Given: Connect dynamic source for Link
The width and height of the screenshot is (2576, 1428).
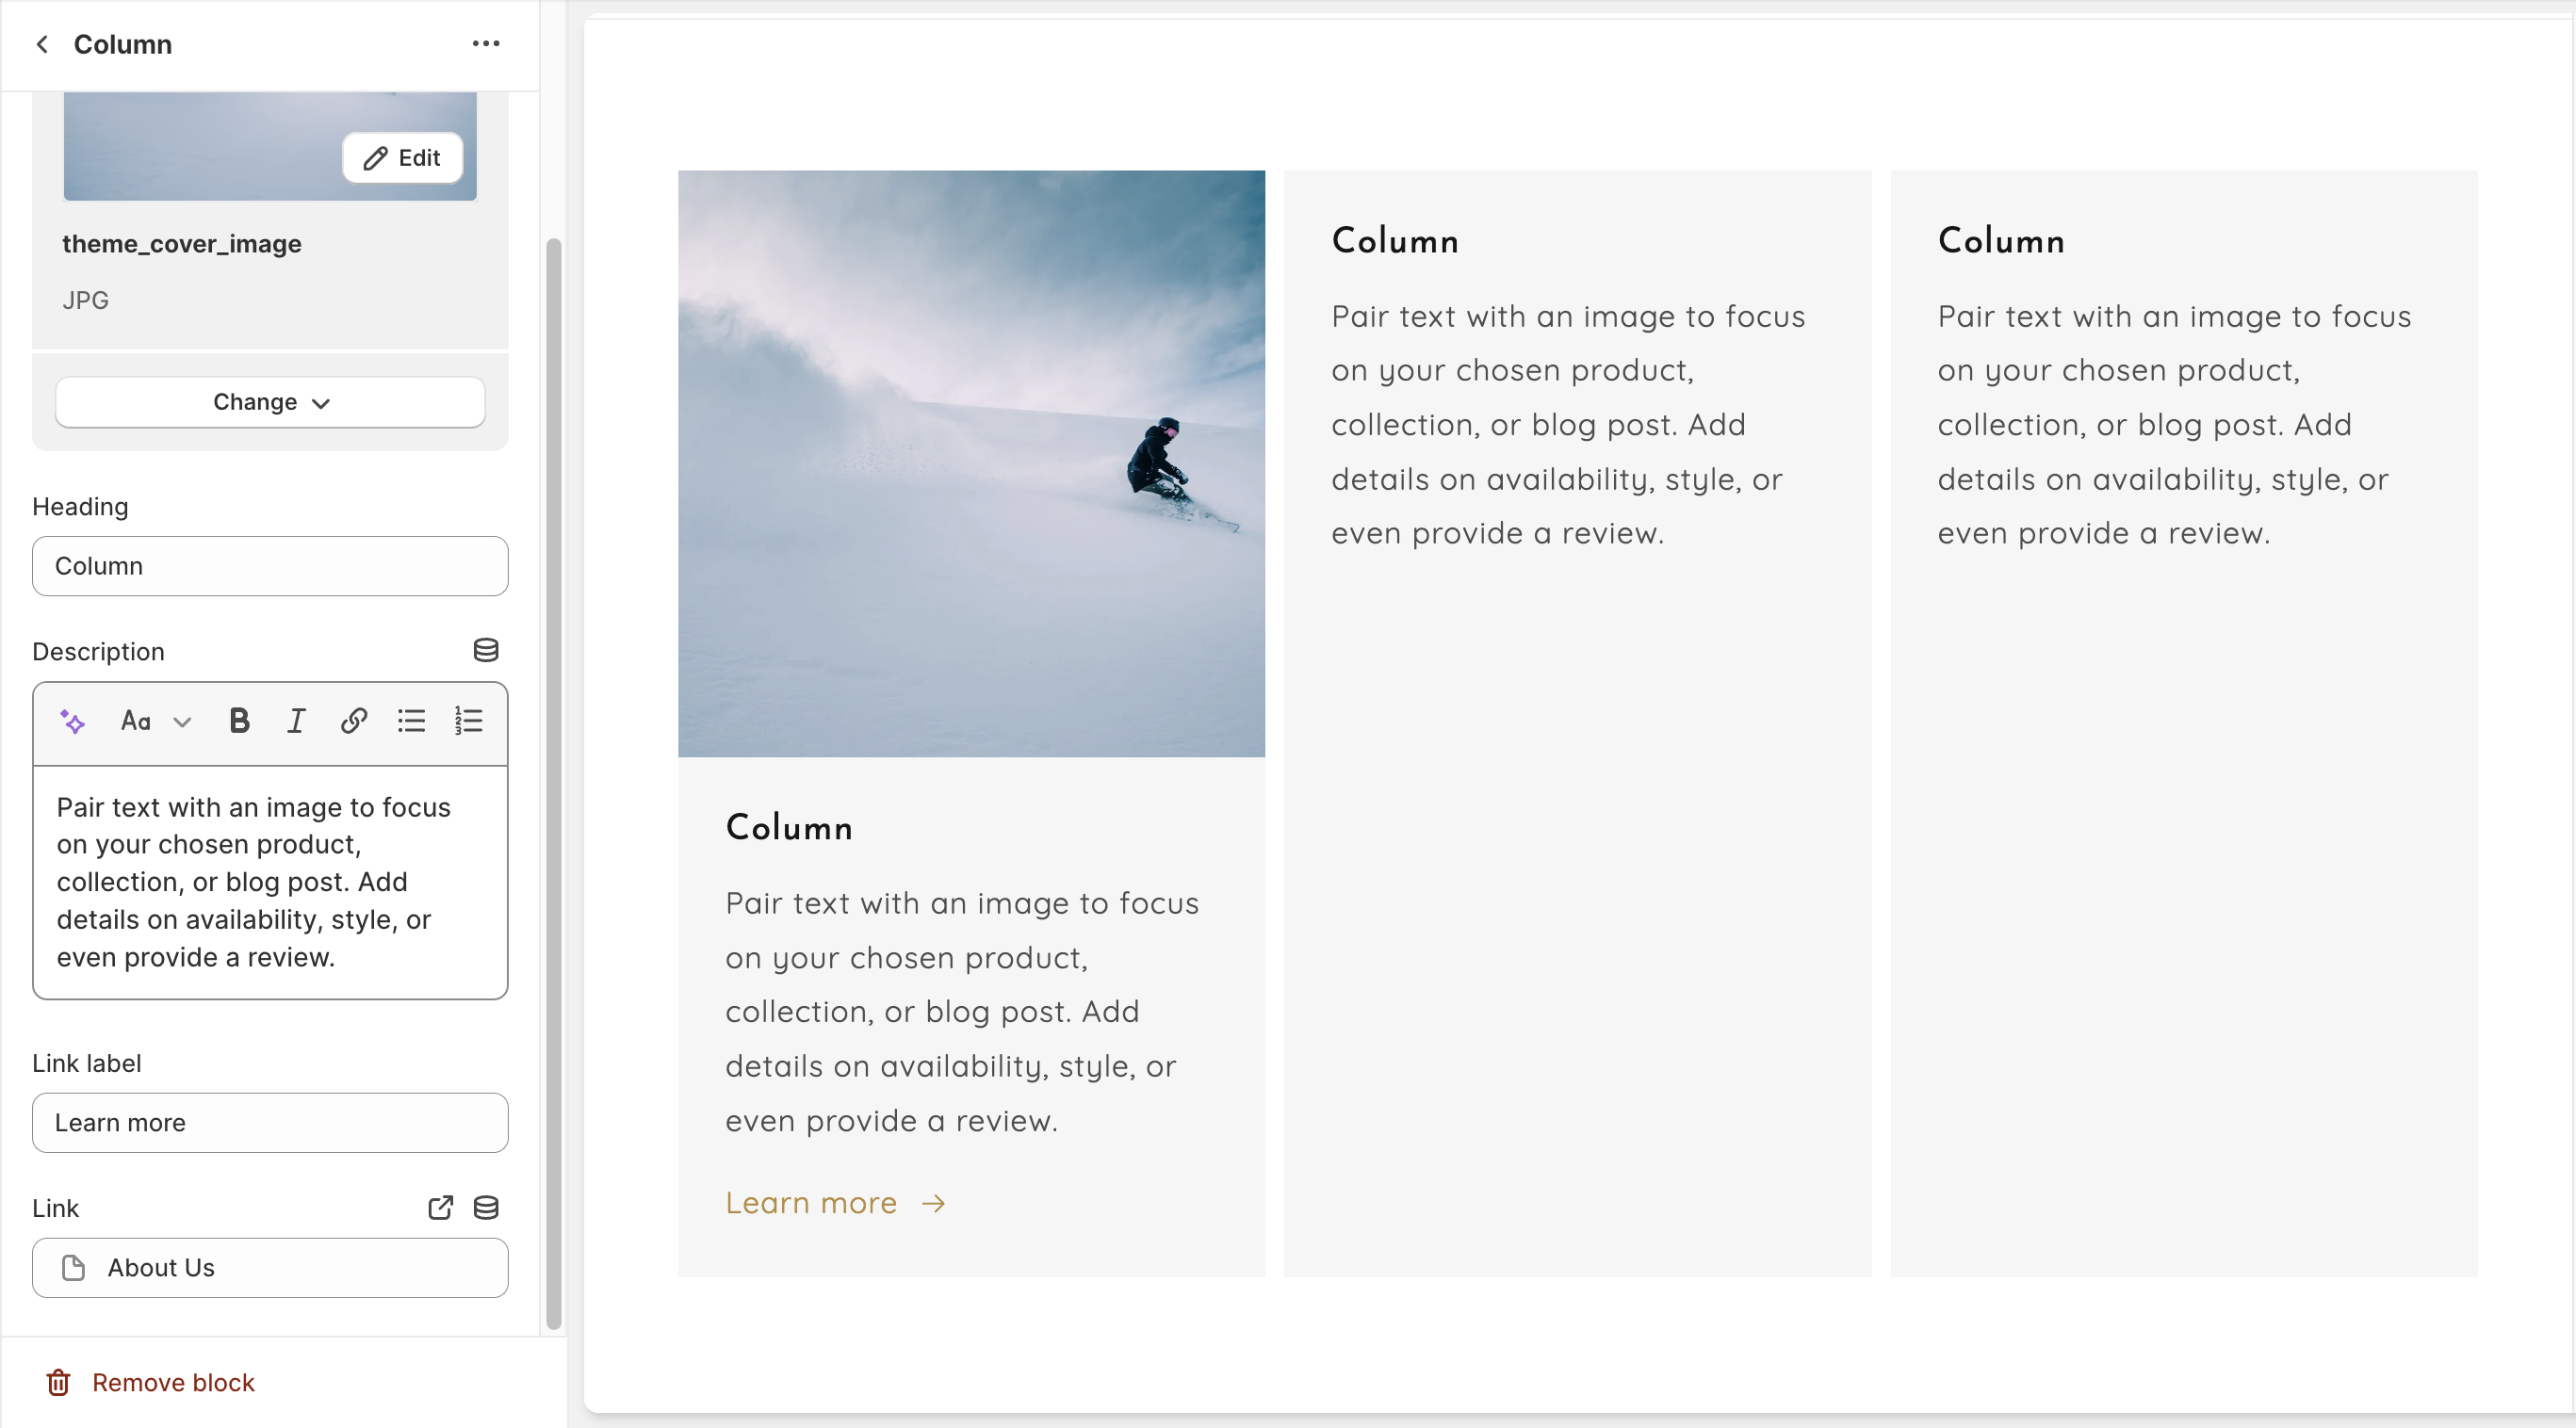Looking at the screenshot, I should [486, 1208].
